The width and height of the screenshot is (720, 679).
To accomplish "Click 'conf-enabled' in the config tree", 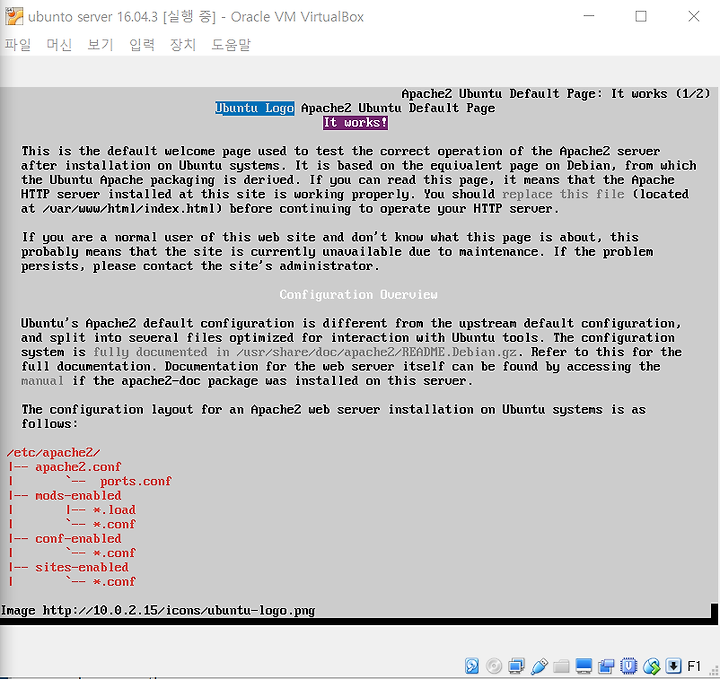I will (x=78, y=539).
